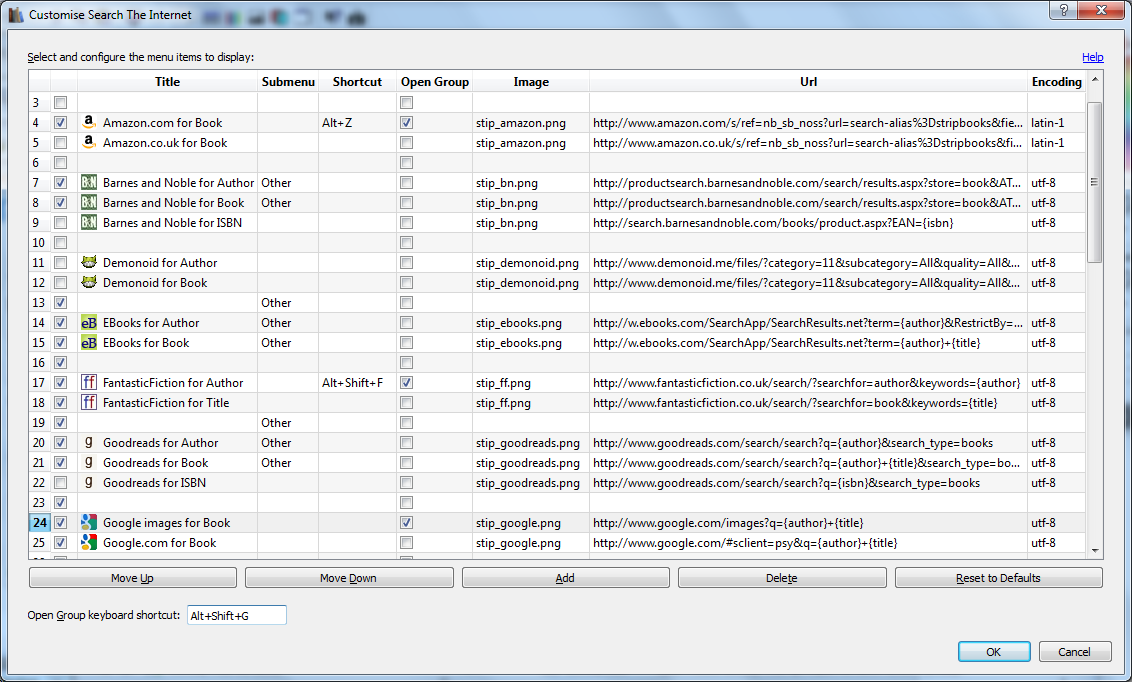Enable the Goodreads for ISBN row checkbox

pyautogui.click(x=61, y=483)
